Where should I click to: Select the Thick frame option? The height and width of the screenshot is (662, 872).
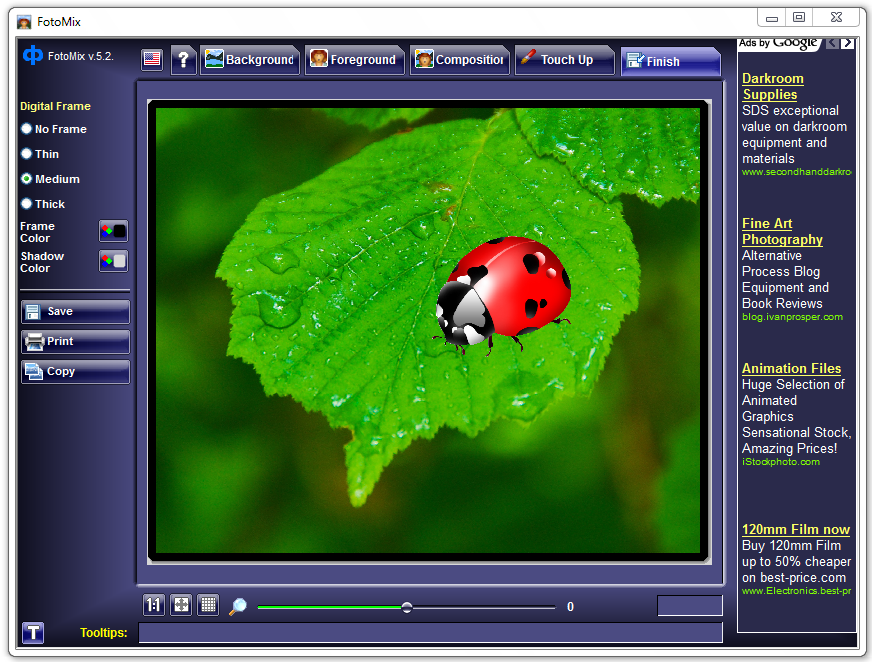tap(43, 204)
